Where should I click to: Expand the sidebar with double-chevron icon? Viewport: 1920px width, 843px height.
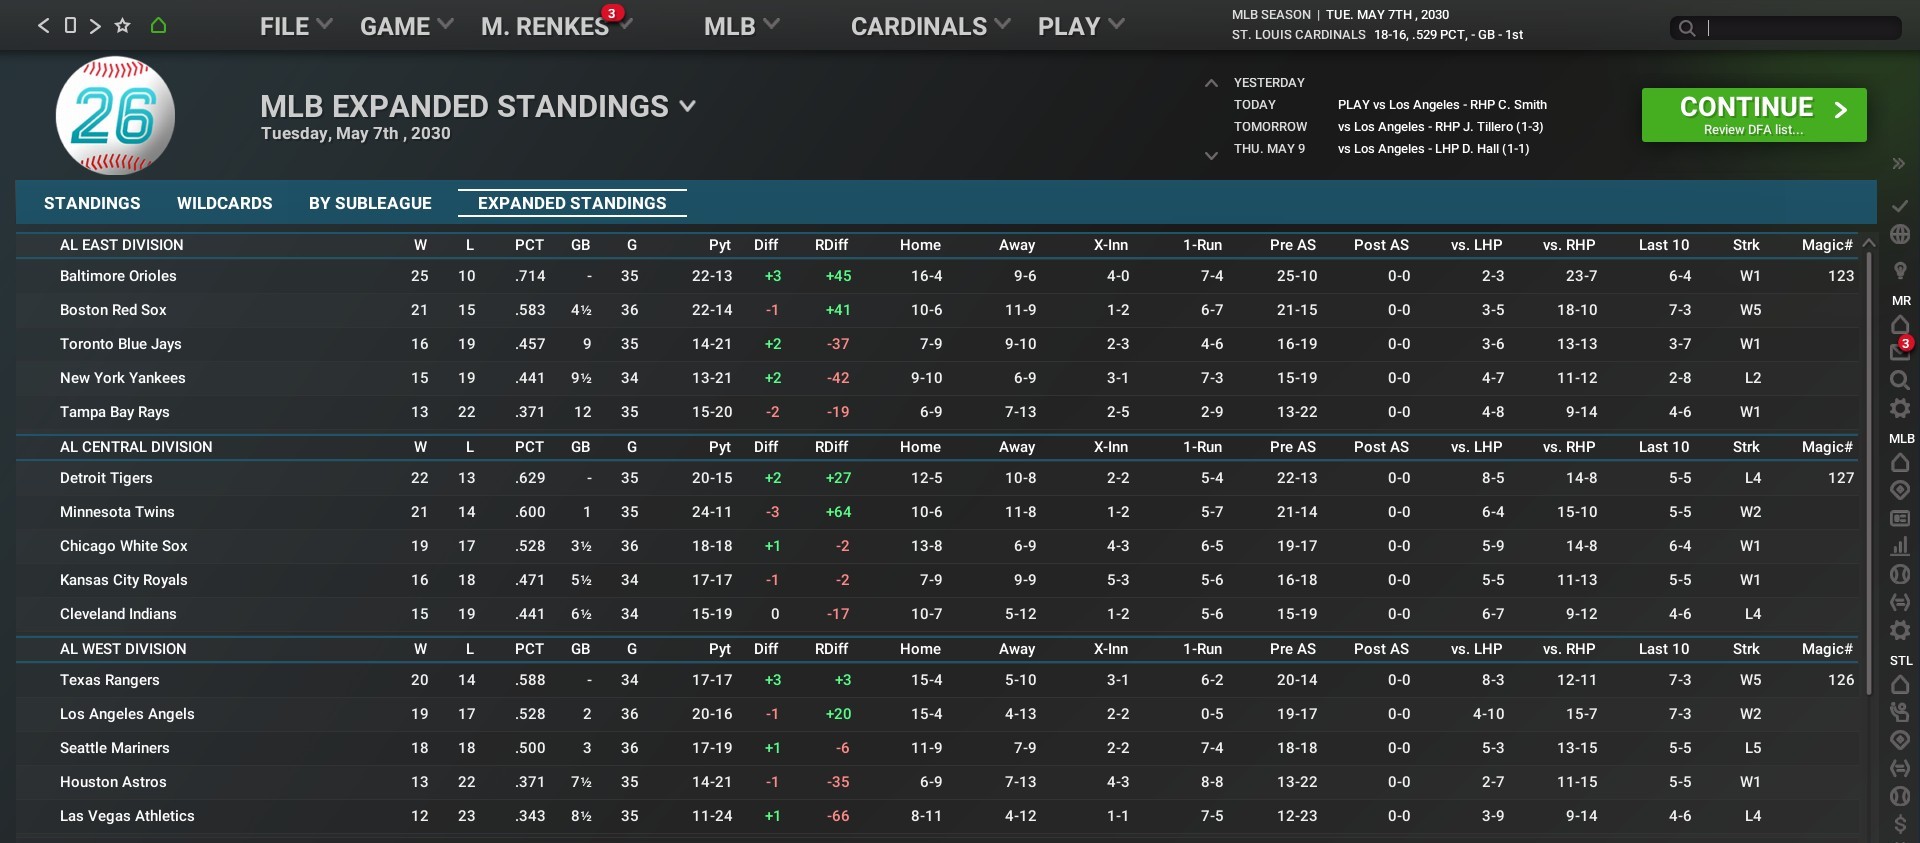1898,164
